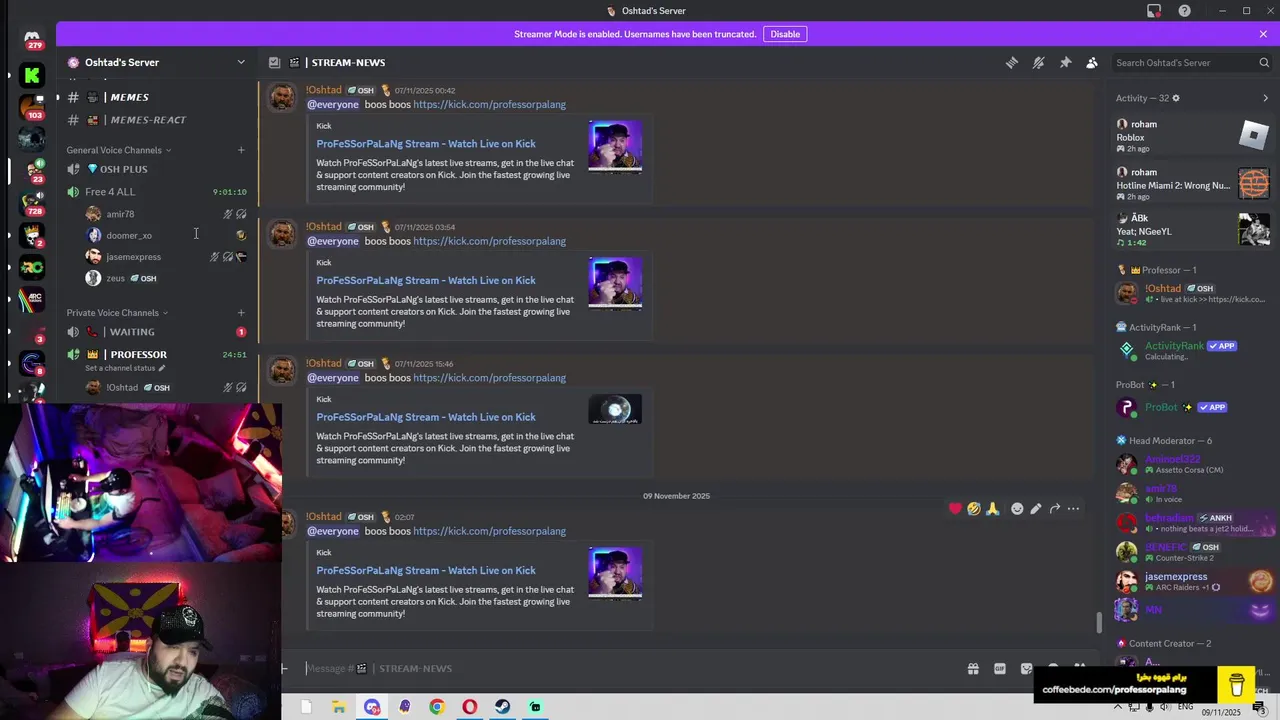React with red heart emoji
1280x720 pixels.
pos(955,508)
